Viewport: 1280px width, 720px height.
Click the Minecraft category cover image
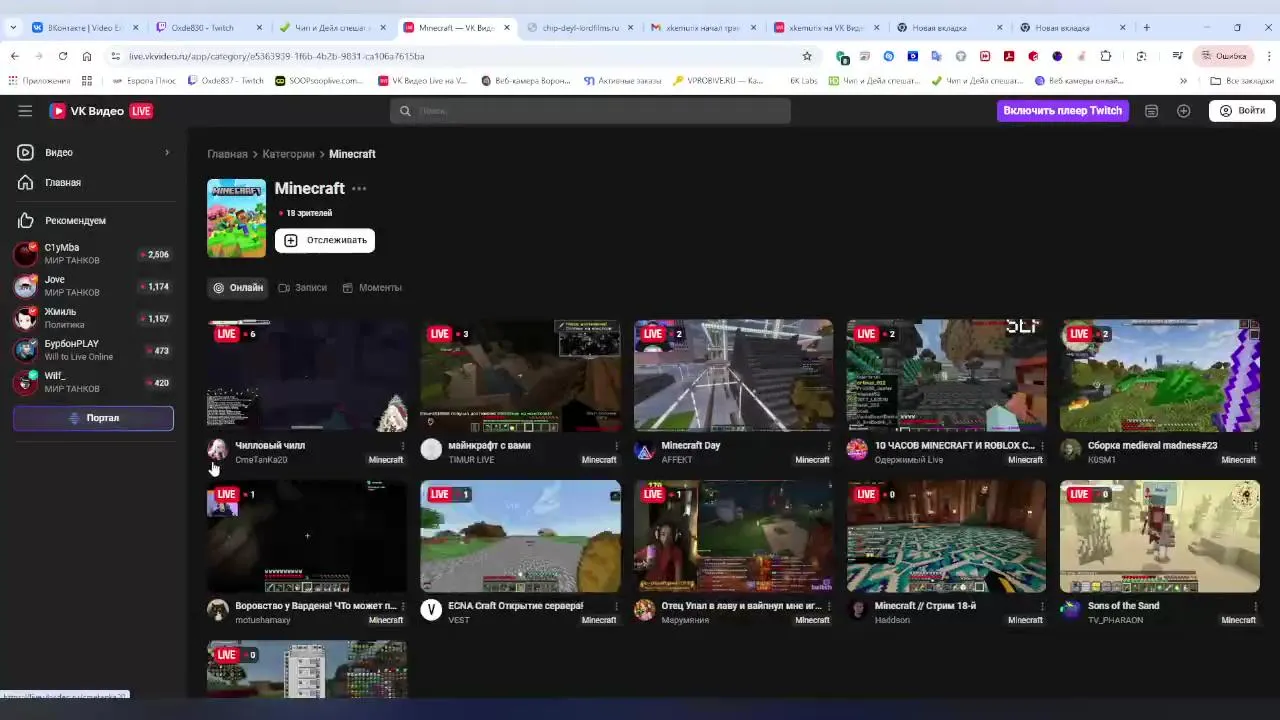[236, 218]
